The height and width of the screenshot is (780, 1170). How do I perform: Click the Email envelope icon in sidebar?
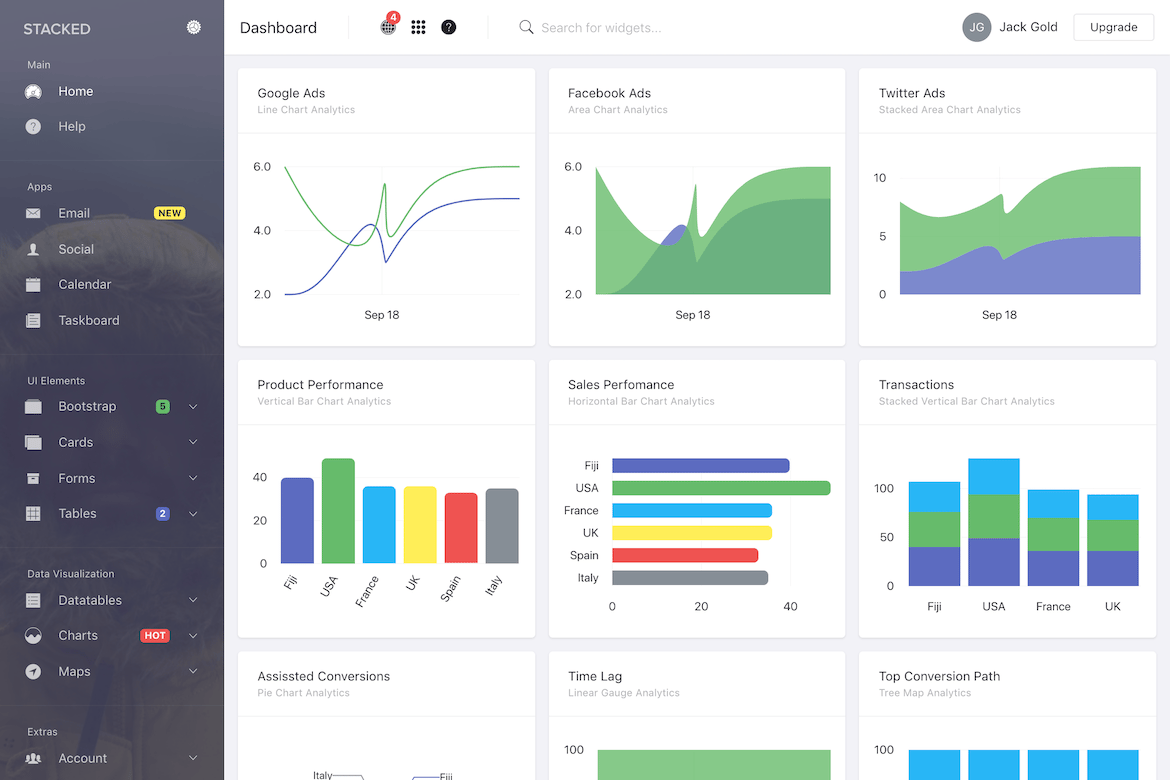[x=34, y=213]
